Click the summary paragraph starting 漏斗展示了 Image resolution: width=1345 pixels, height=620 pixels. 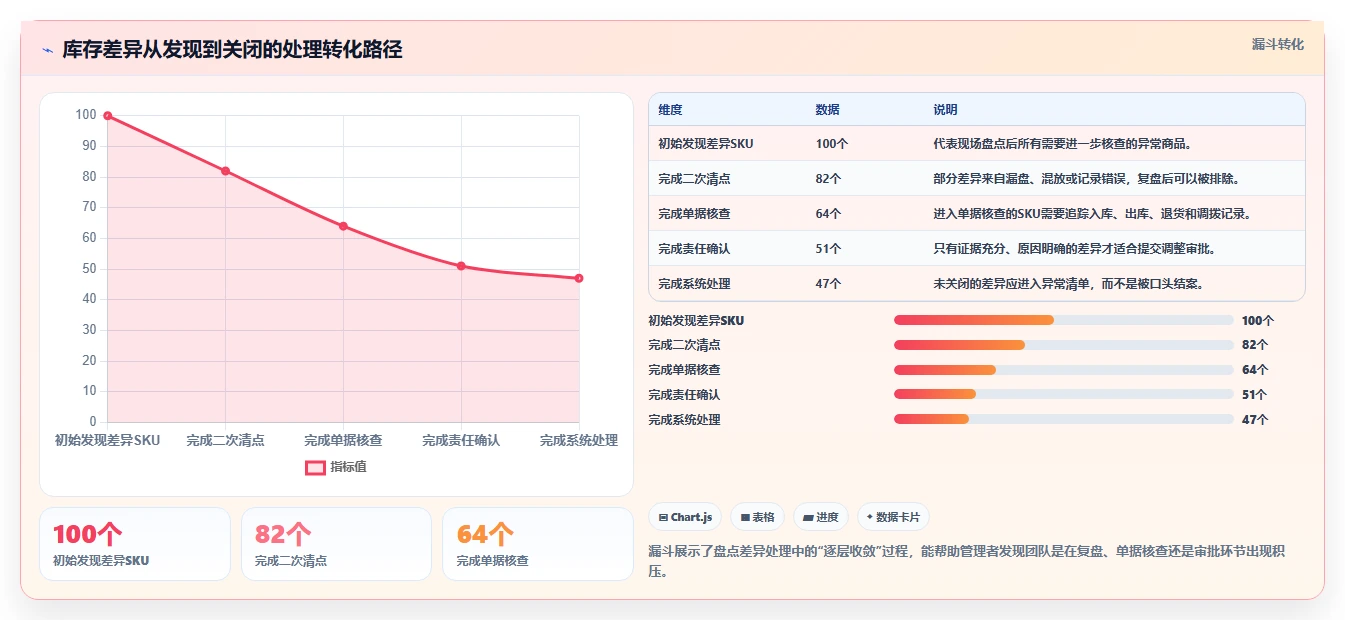click(966, 562)
